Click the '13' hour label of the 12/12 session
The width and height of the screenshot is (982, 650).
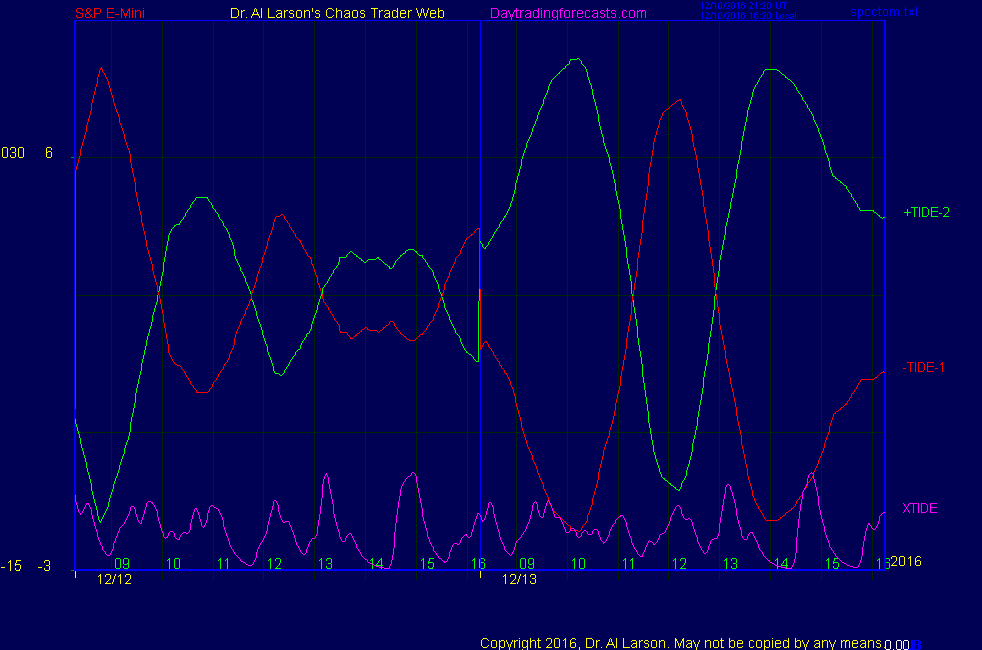tap(325, 564)
